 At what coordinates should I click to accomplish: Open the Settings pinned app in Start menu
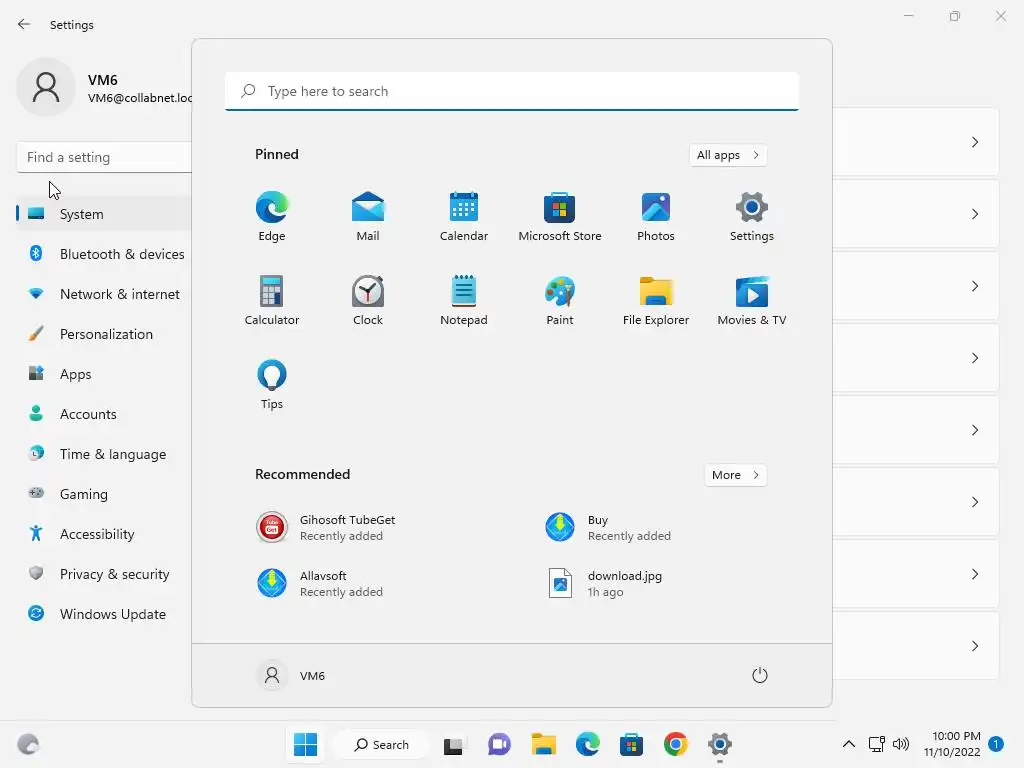tap(752, 216)
